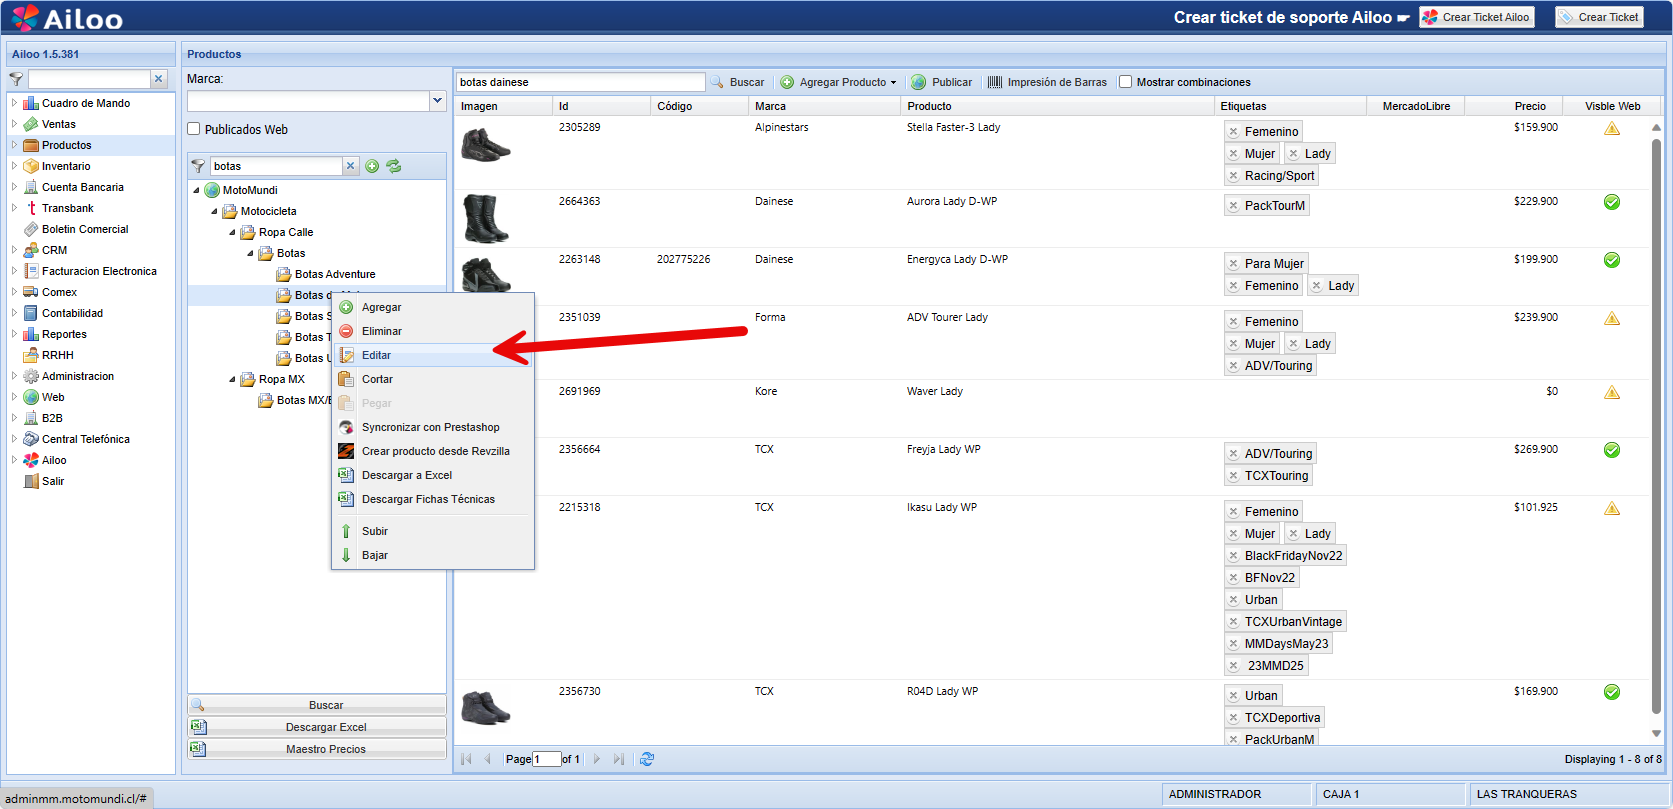Click the green add-category icon beside botas filter

pyautogui.click(x=372, y=166)
